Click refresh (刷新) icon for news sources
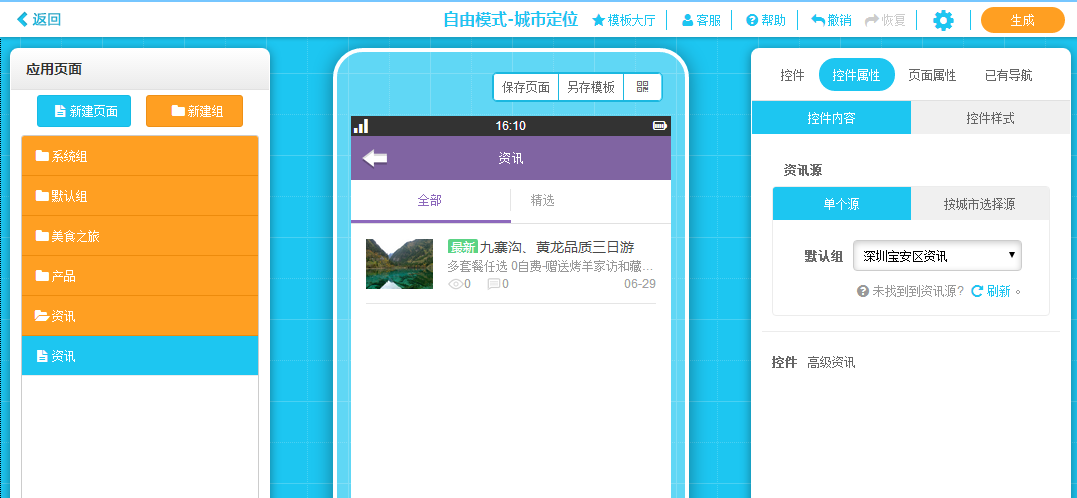The width and height of the screenshot is (1077, 498). 977,291
